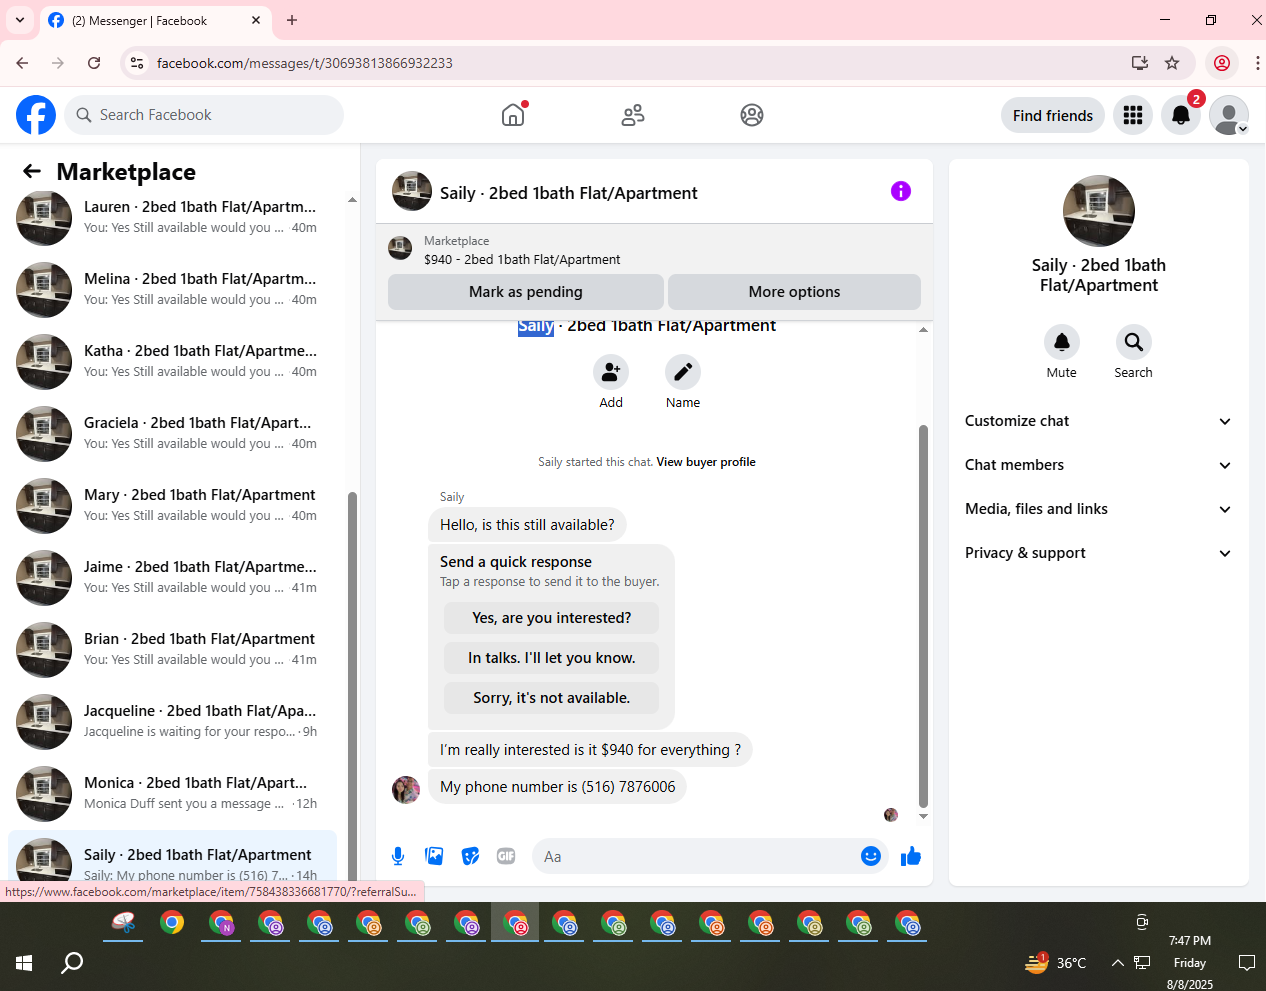
Task: Open View buyer profile link
Action: (706, 462)
